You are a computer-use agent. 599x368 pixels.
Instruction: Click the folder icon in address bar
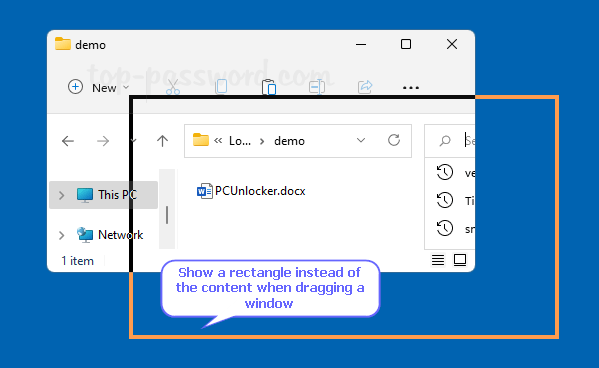[201, 140]
